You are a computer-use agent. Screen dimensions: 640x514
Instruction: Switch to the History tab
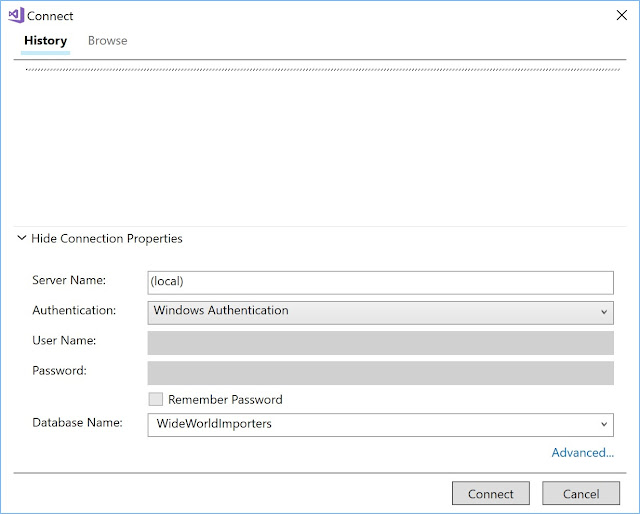[x=45, y=41]
